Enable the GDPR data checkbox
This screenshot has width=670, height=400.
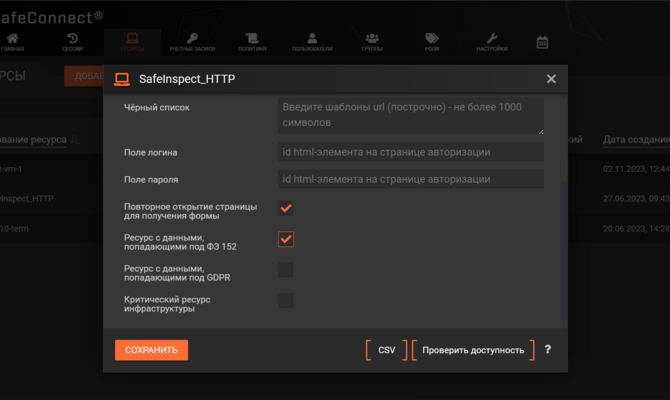[x=286, y=270]
